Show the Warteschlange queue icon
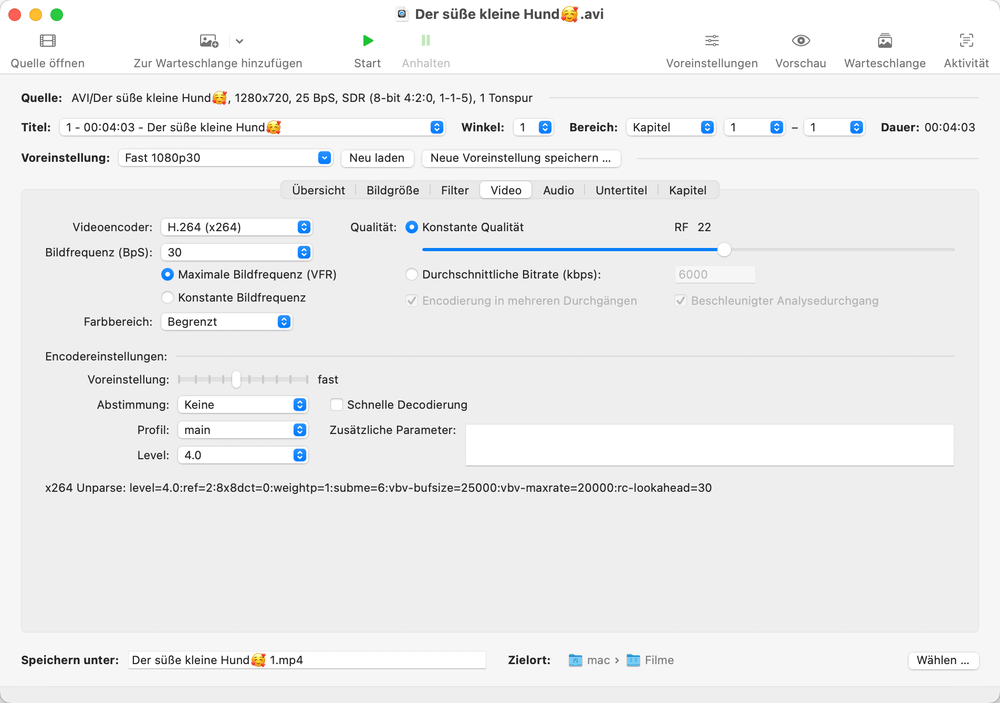Image resolution: width=1000 pixels, height=703 pixels. pos(884,41)
